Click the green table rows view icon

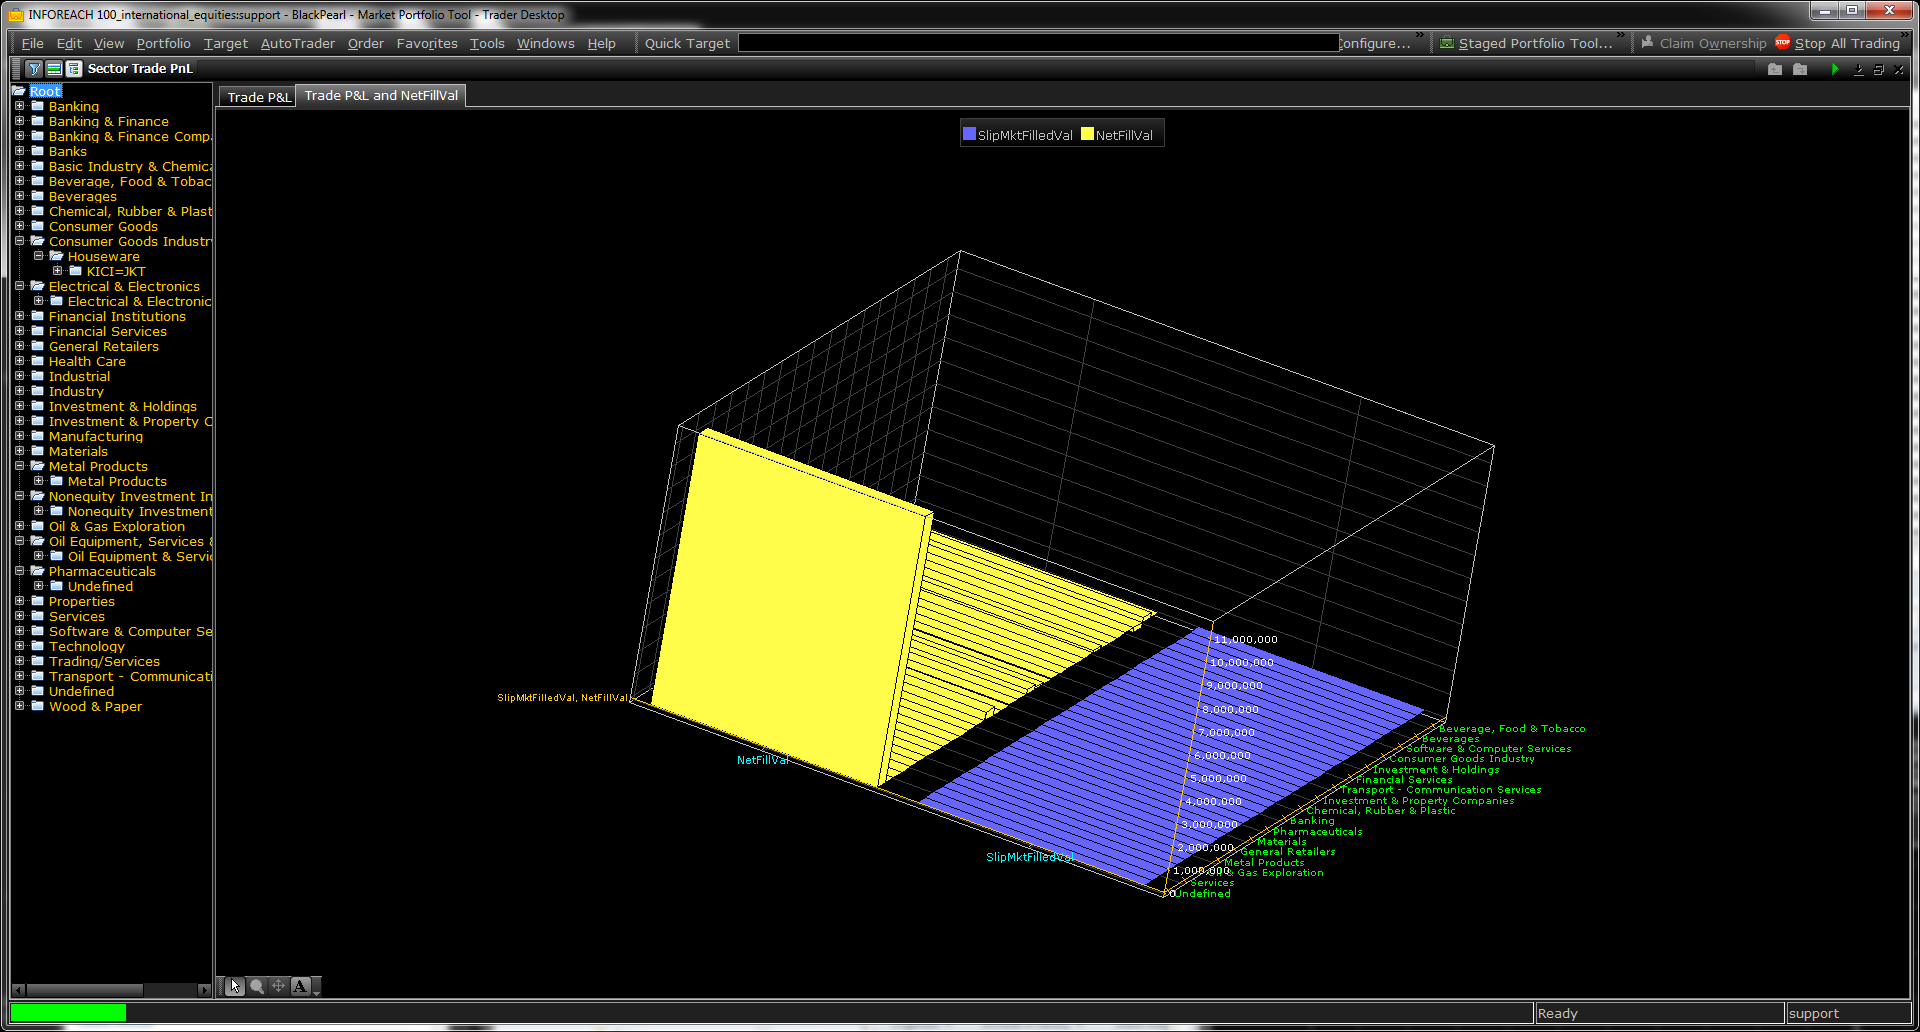point(54,69)
